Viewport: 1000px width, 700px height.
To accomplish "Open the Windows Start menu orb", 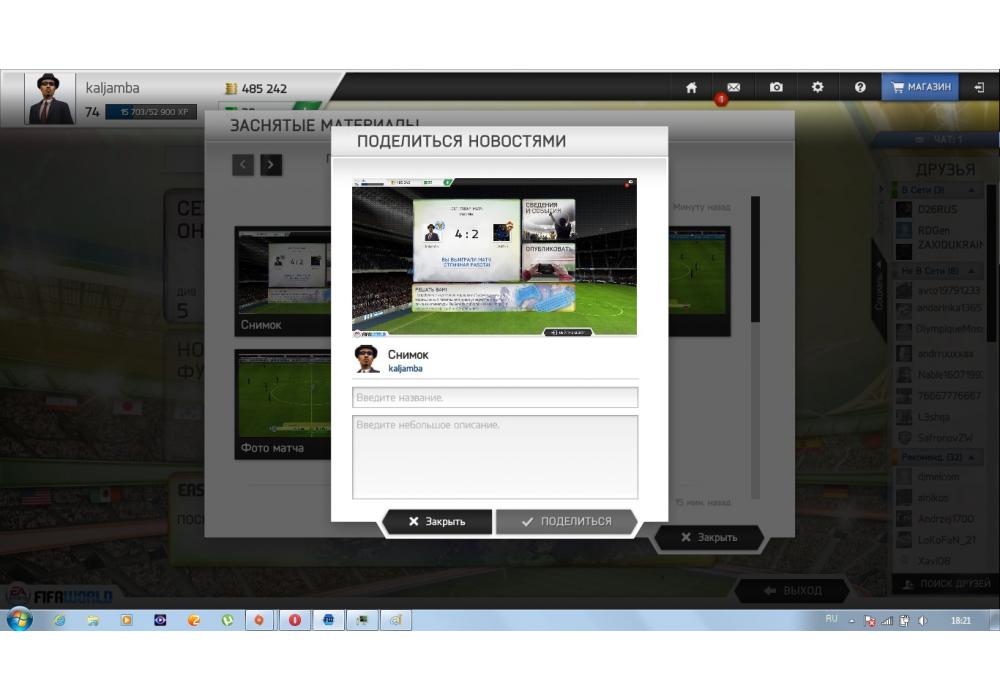I will click(x=19, y=619).
